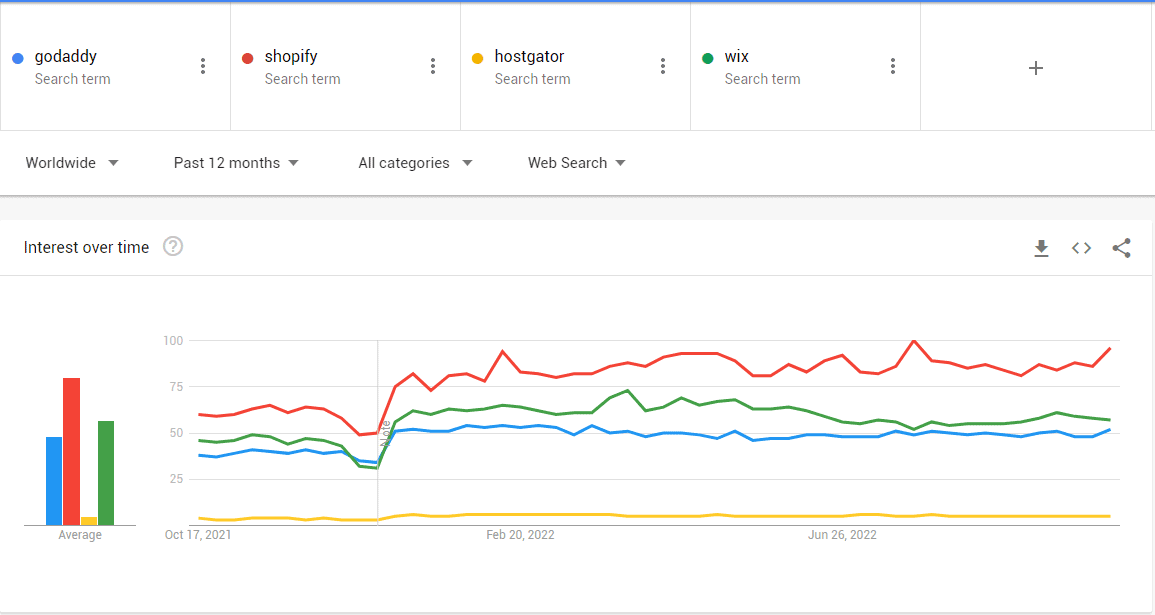Click the green wix average bar
This screenshot has width=1155, height=615.
106,473
